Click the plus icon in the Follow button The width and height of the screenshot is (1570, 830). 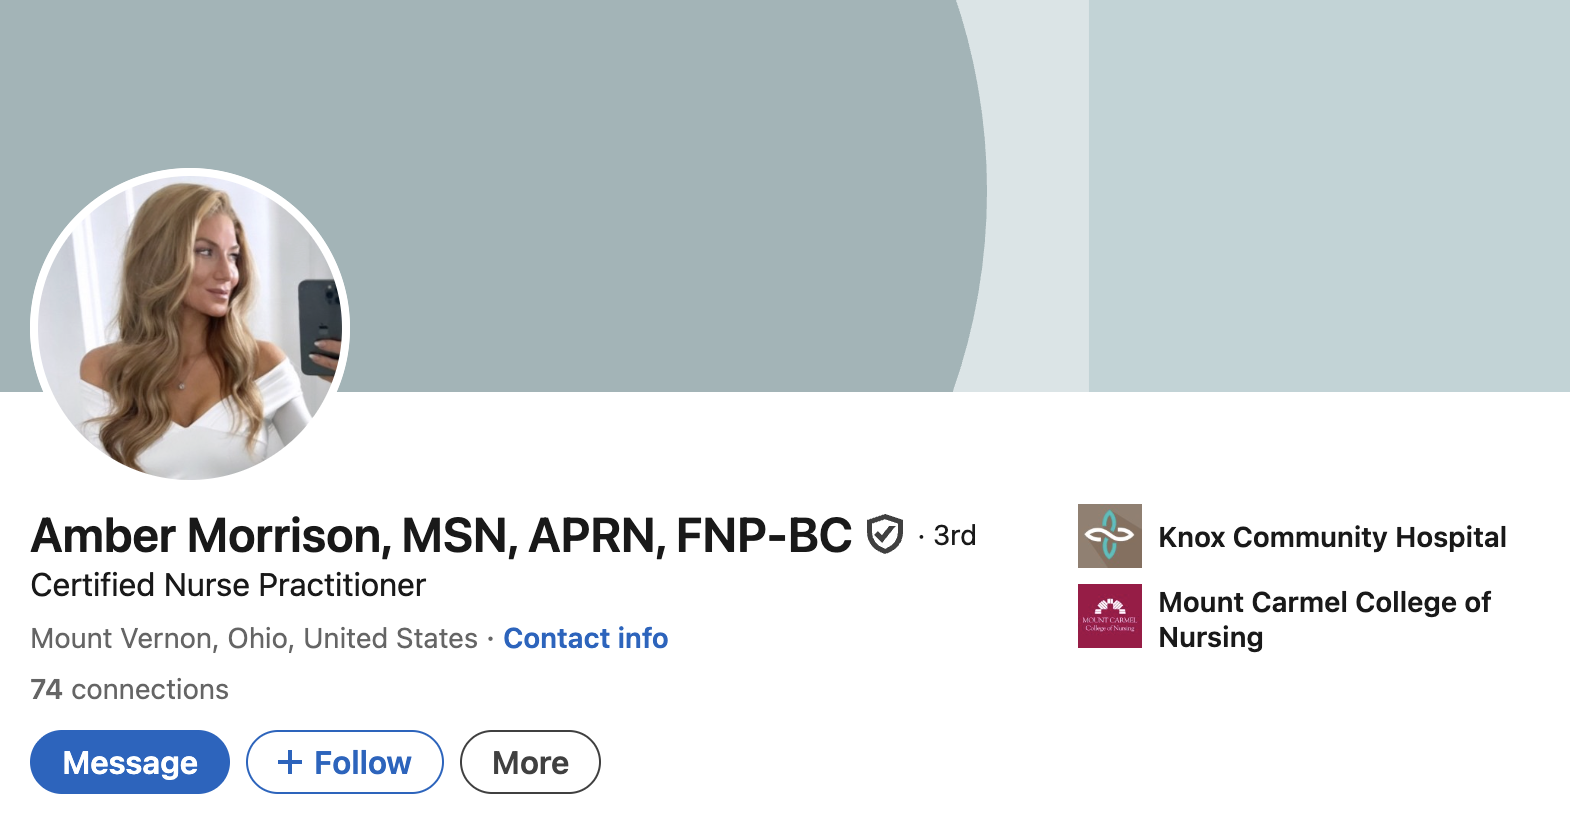tap(290, 763)
